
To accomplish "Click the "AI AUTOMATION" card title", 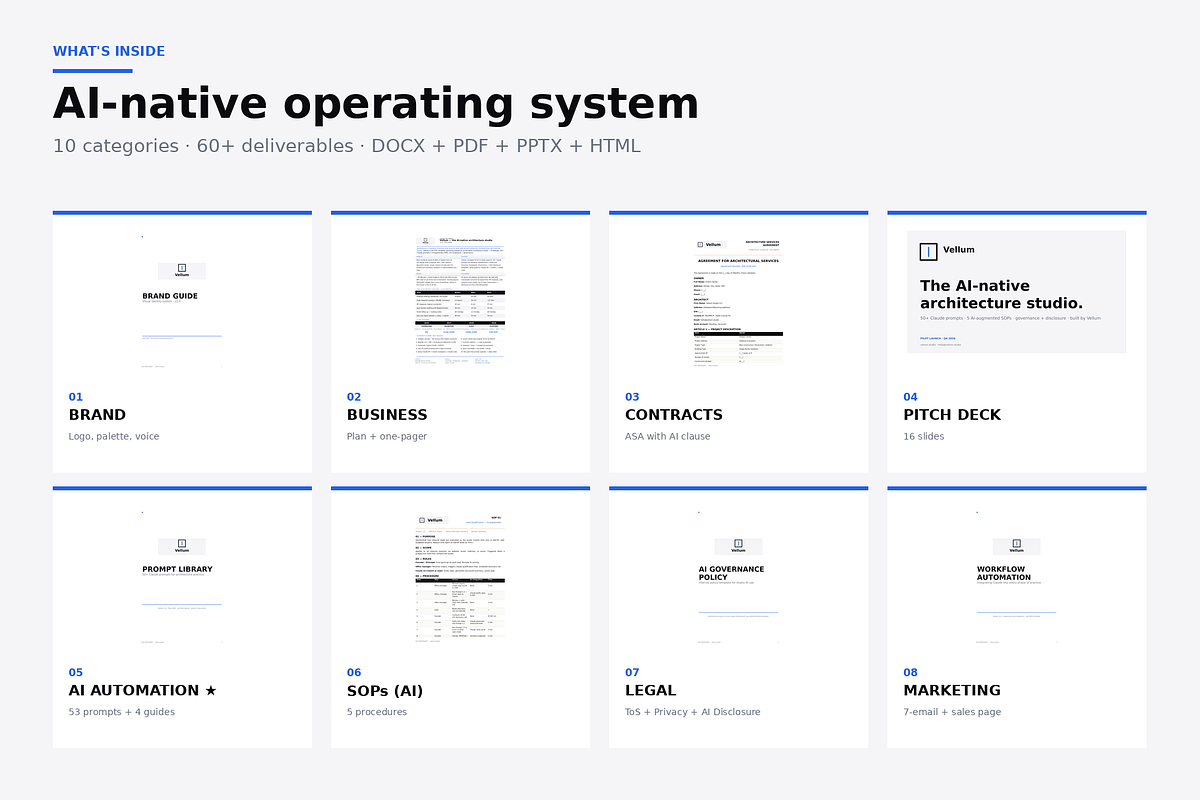I will (134, 691).
